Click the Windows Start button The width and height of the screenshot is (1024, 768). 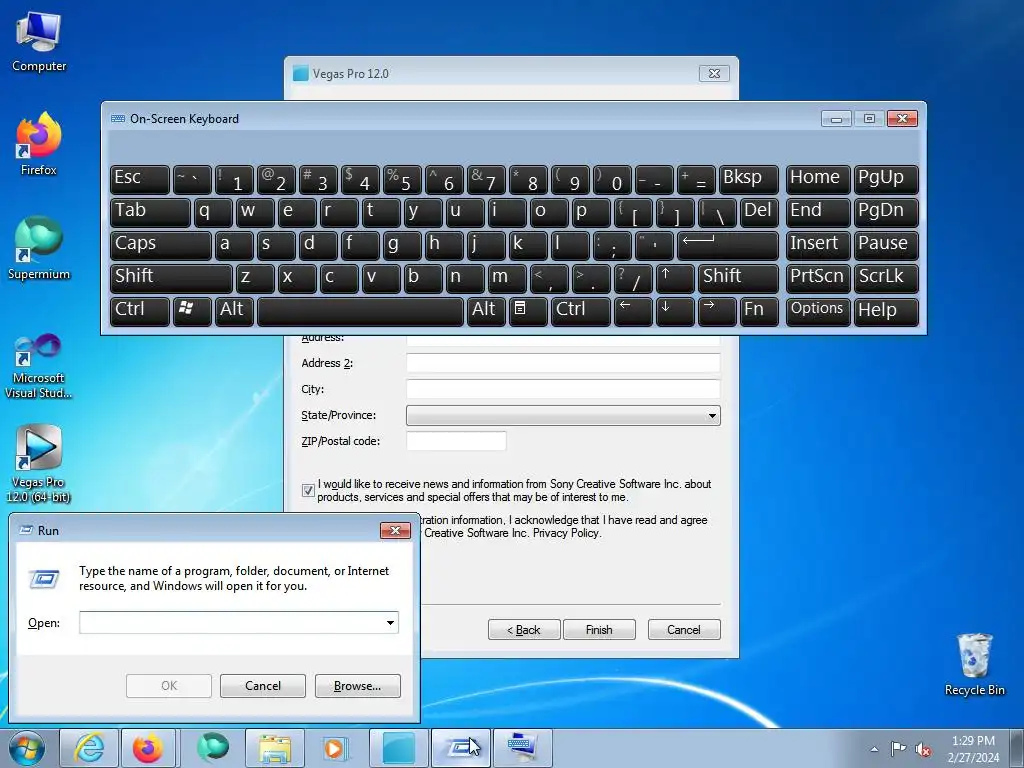pos(27,748)
